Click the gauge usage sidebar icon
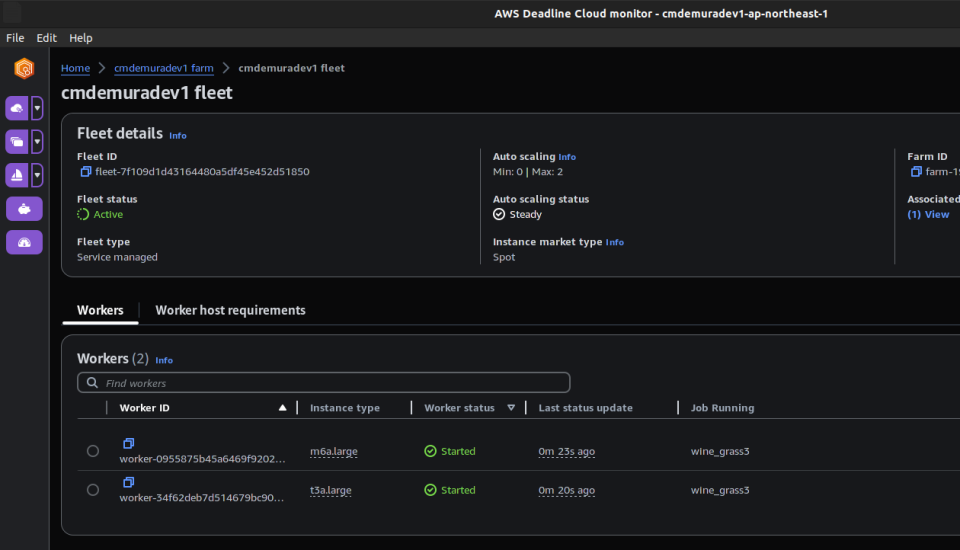The height and width of the screenshot is (550, 960). point(24,243)
